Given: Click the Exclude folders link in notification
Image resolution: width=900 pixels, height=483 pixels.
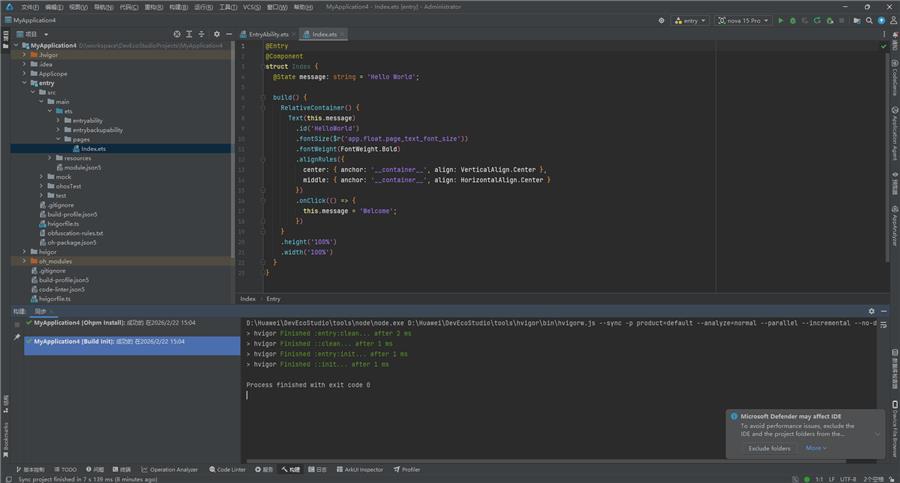Looking at the screenshot, I should pyautogui.click(x=771, y=448).
